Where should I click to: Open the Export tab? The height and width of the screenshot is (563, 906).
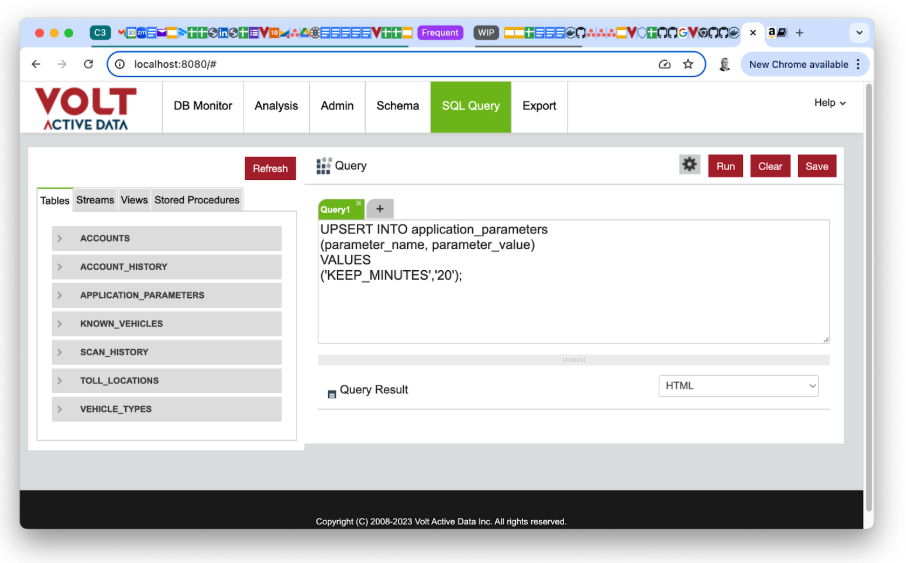539,106
